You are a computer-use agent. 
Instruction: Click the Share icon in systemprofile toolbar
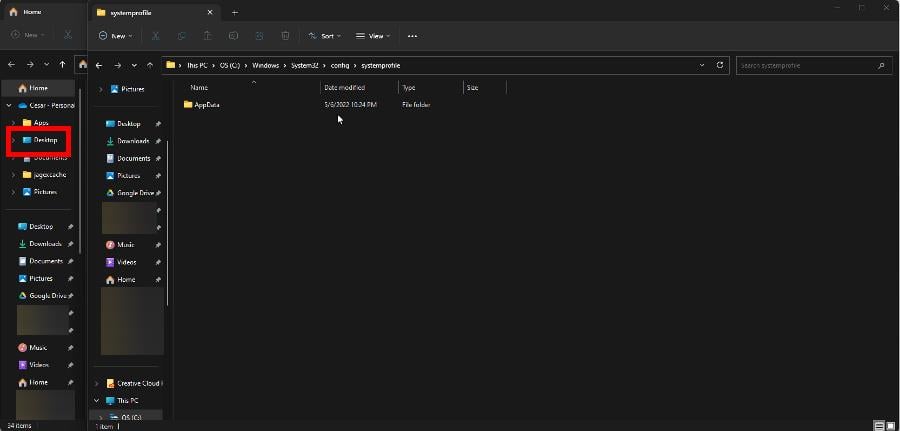coord(260,36)
